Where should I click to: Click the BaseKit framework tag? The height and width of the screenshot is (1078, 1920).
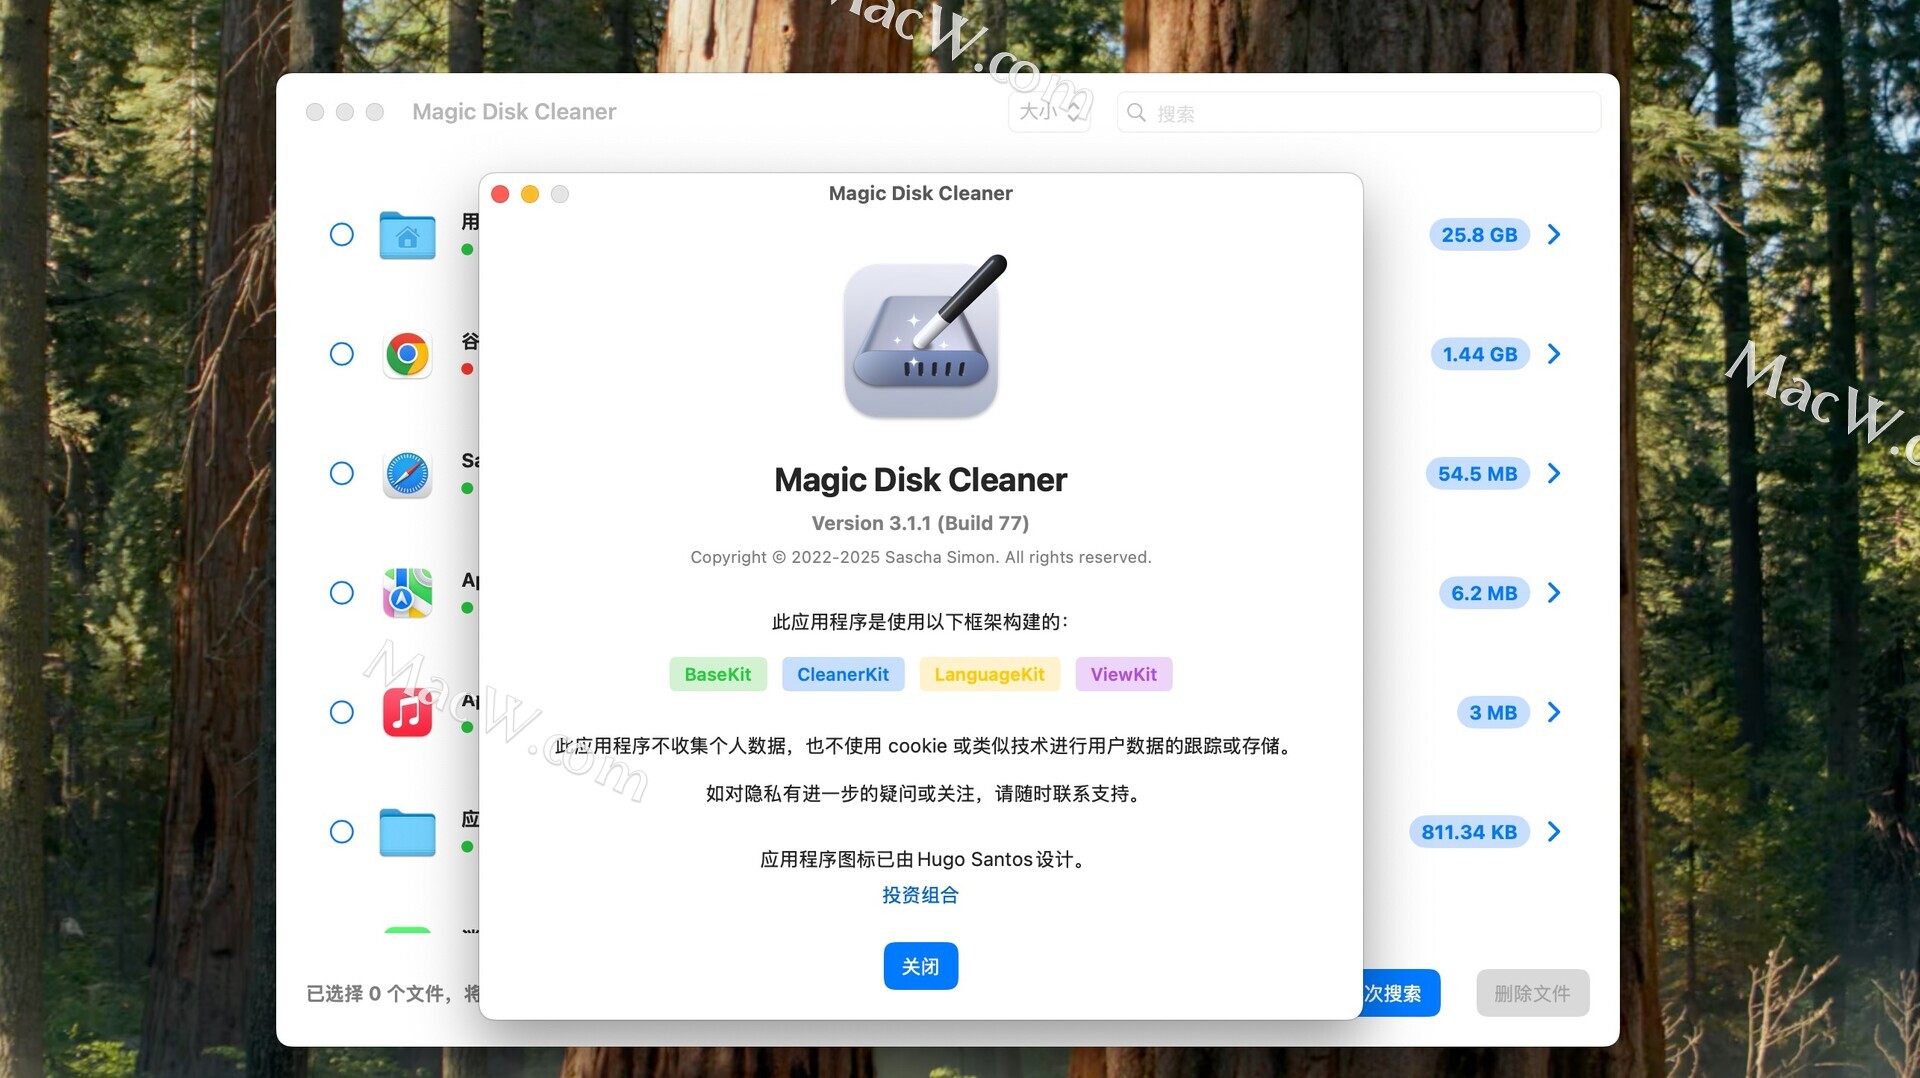pyautogui.click(x=718, y=674)
